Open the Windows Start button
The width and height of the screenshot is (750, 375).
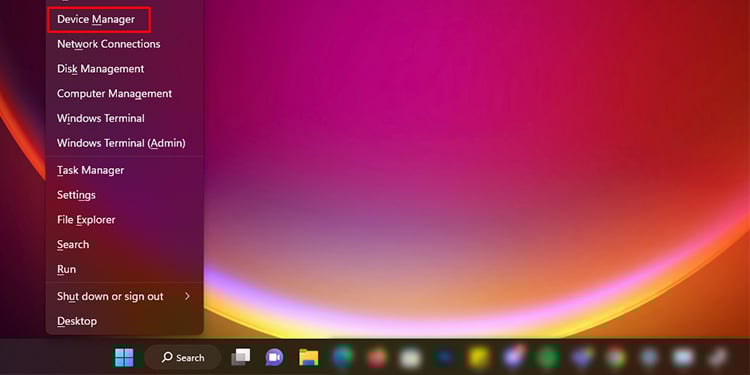pyautogui.click(x=124, y=357)
